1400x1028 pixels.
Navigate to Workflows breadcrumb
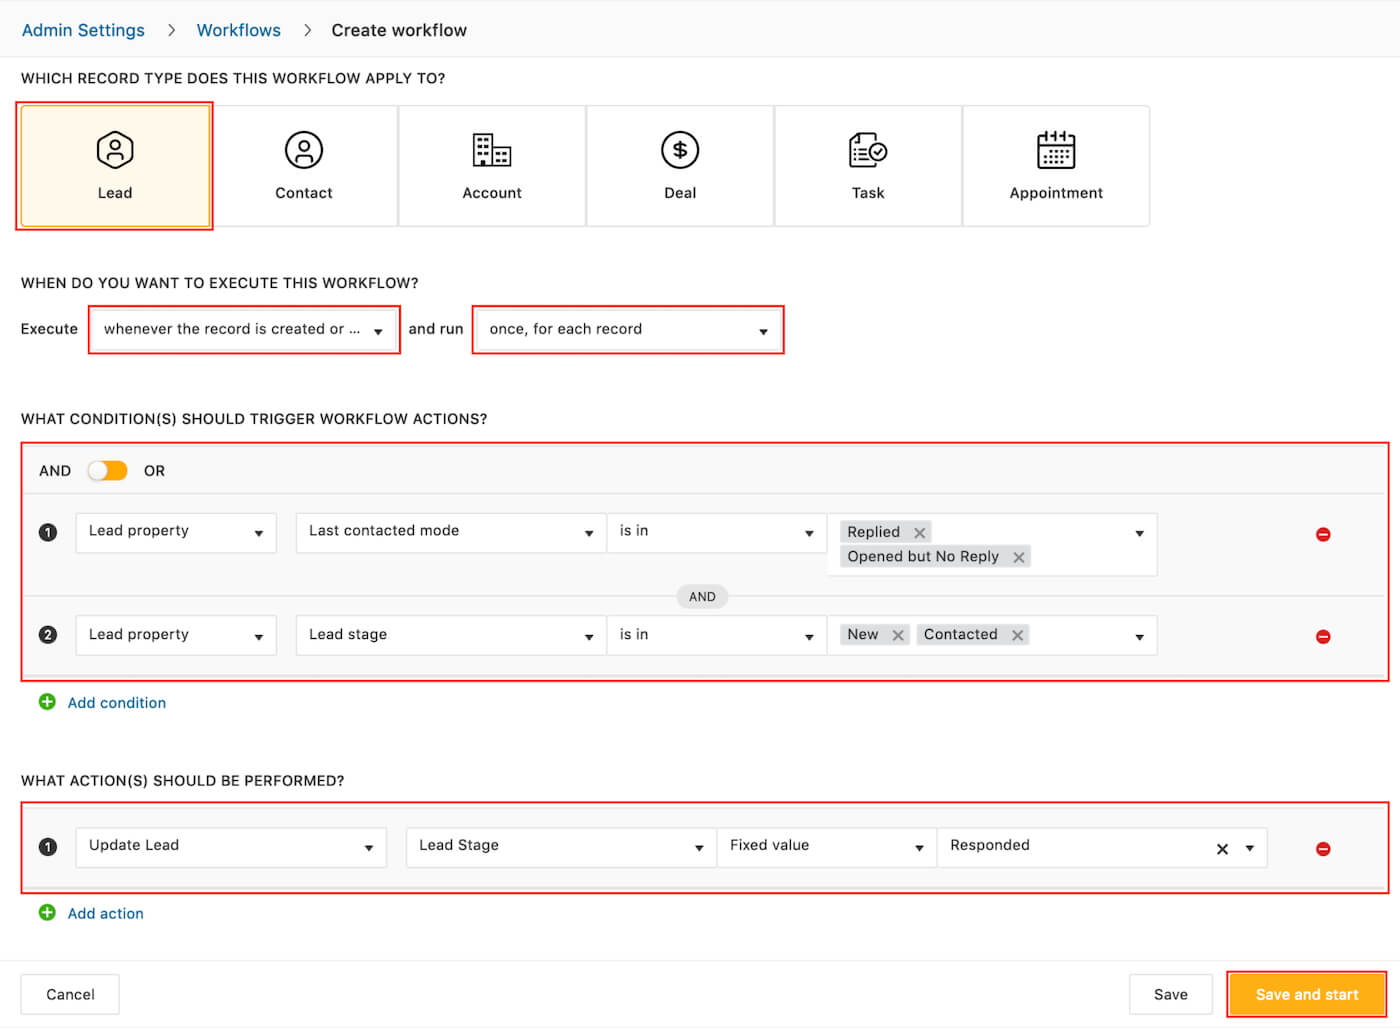(x=238, y=30)
